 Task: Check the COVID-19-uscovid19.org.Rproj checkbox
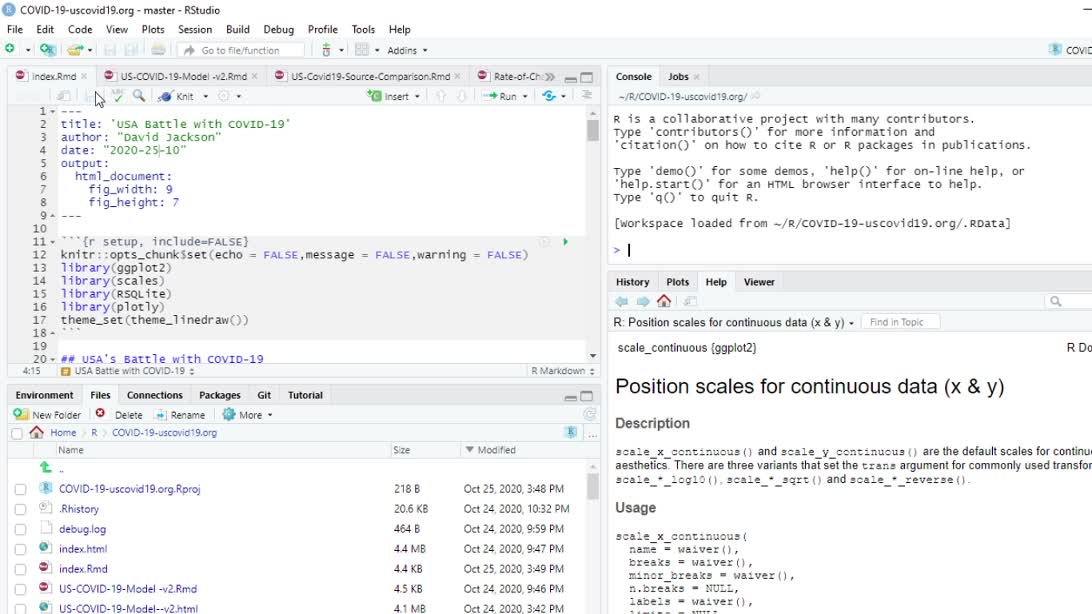[x=20, y=489]
